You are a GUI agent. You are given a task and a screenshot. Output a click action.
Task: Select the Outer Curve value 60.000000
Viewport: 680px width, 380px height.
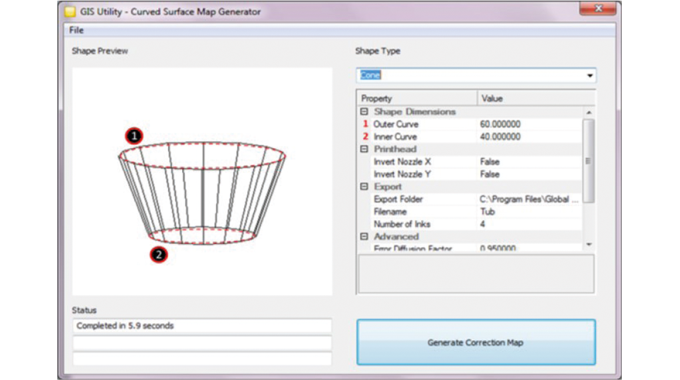[500, 124]
